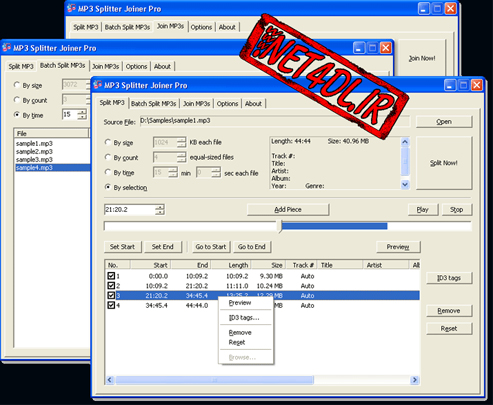Click blue selected region of position slider

click(x=334, y=226)
